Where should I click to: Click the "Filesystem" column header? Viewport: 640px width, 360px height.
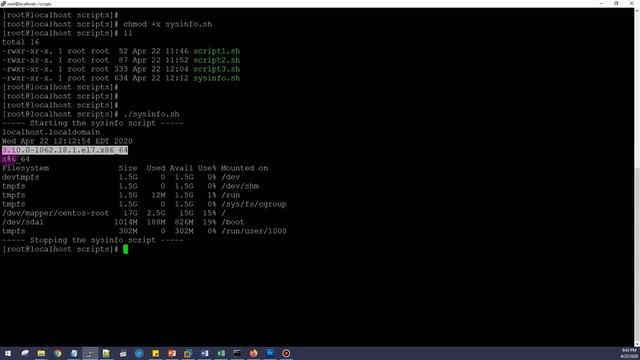(x=25, y=168)
